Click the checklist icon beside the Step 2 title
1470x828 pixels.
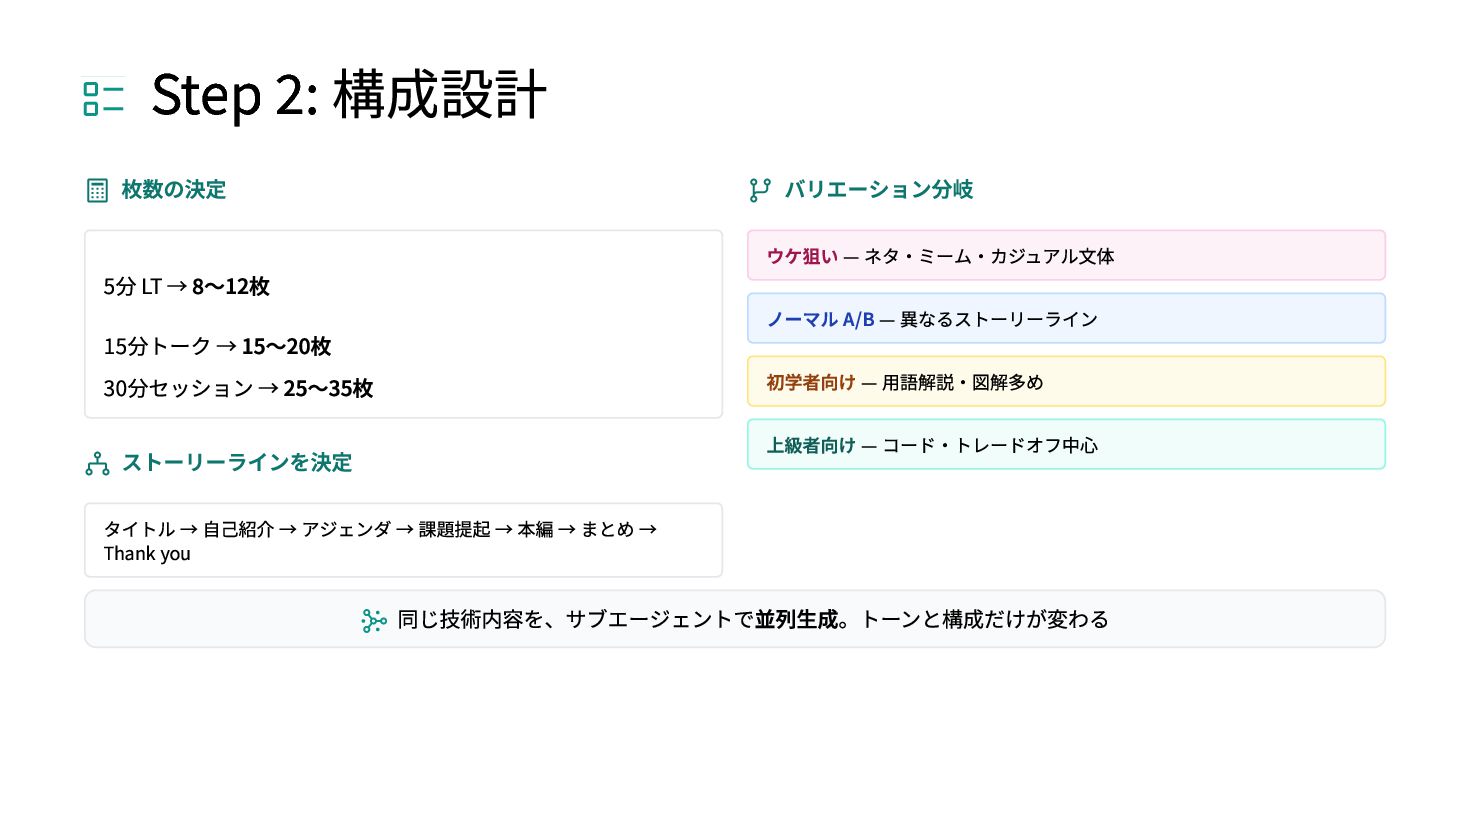103,98
